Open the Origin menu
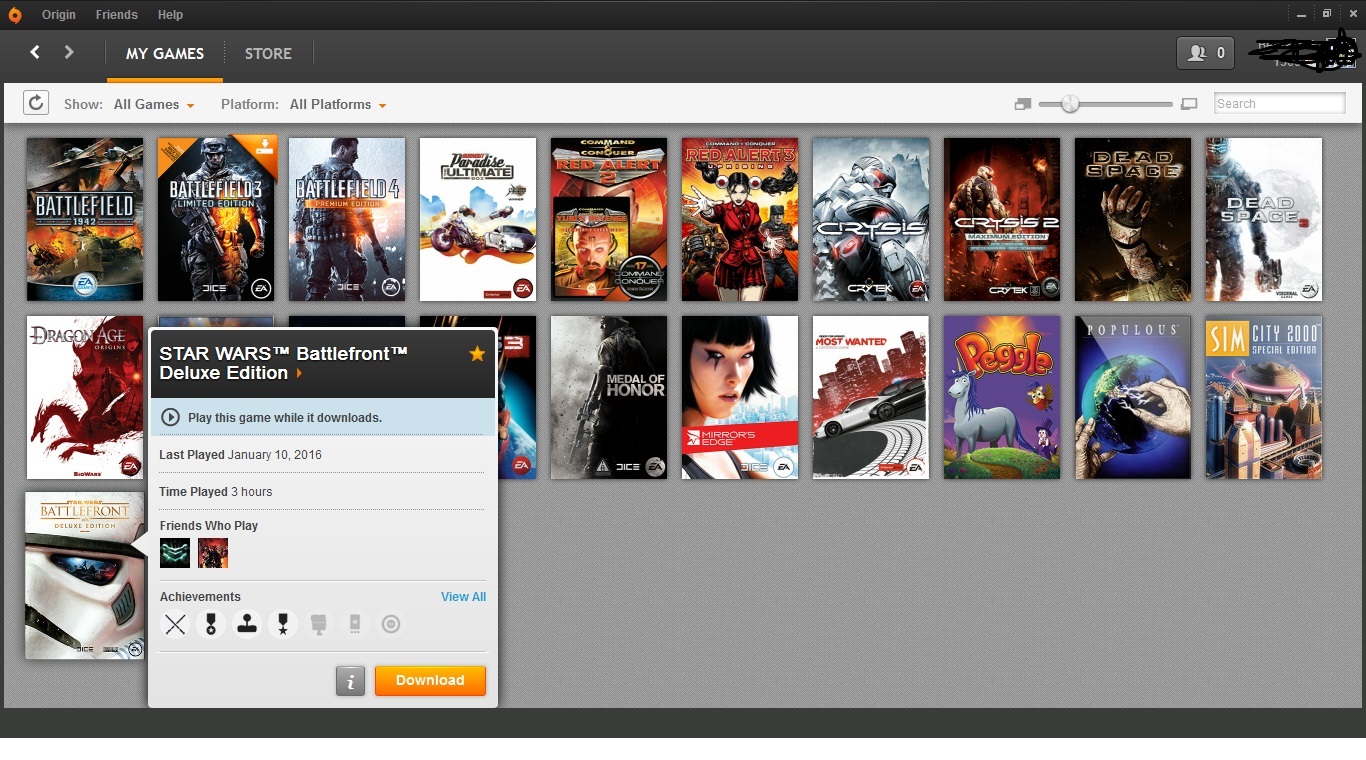Image resolution: width=1366 pixels, height=760 pixels. [59, 15]
